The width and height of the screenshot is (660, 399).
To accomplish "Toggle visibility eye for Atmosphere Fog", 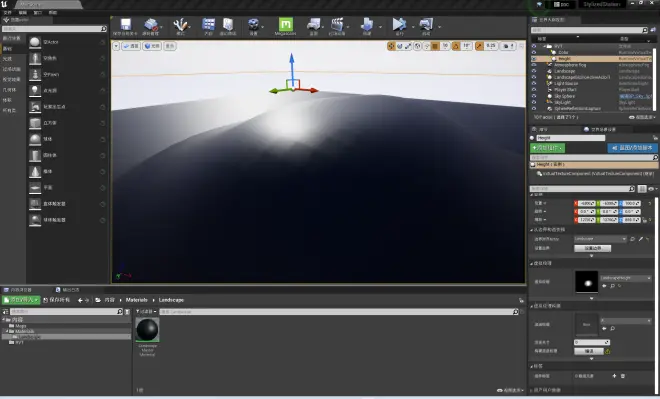I will point(534,65).
